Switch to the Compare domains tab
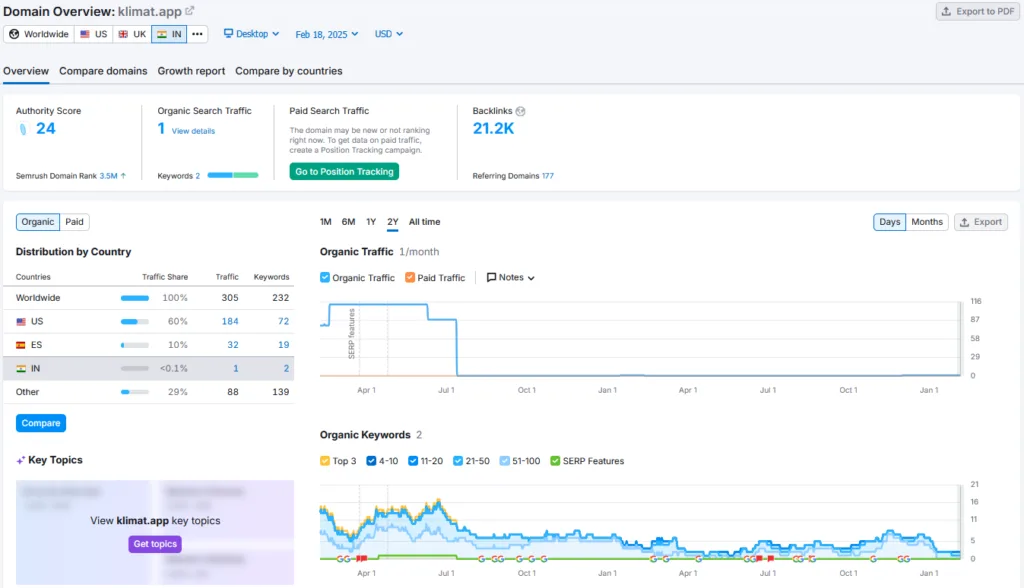The width and height of the screenshot is (1024, 588). [103, 71]
